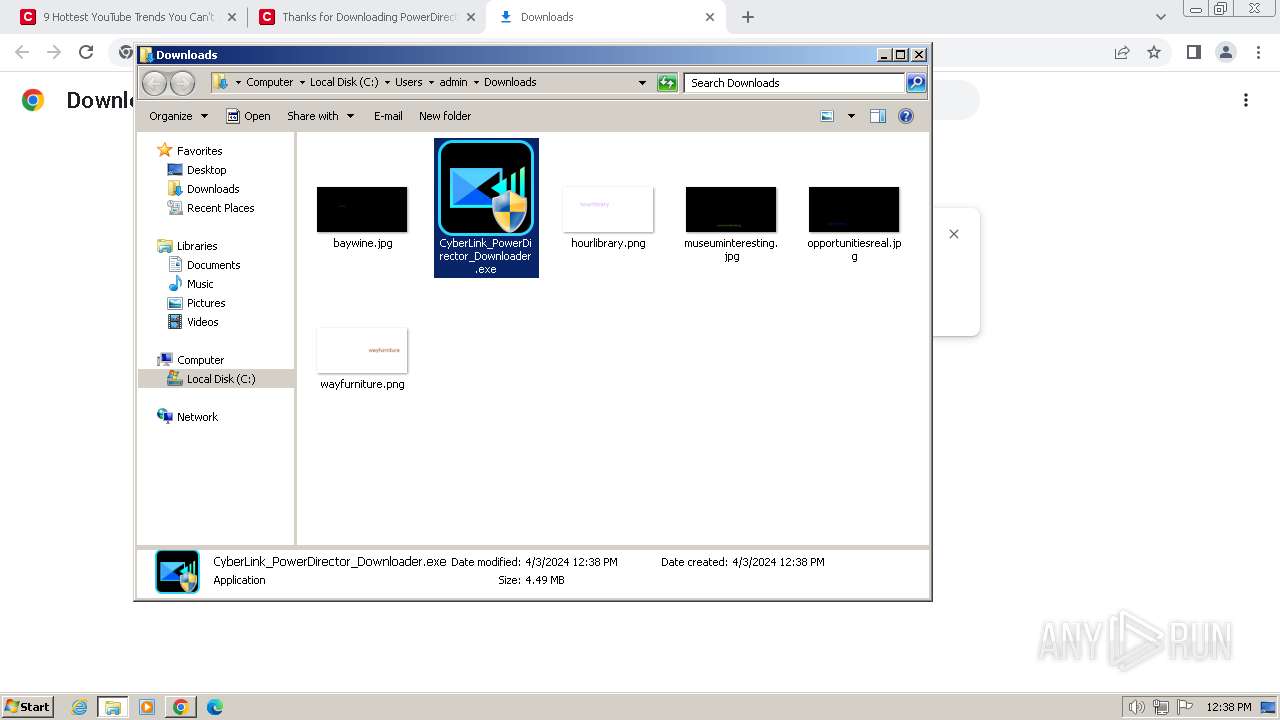
Task: Close the 9 Hottest YouTube Trends tab
Action: (232, 17)
